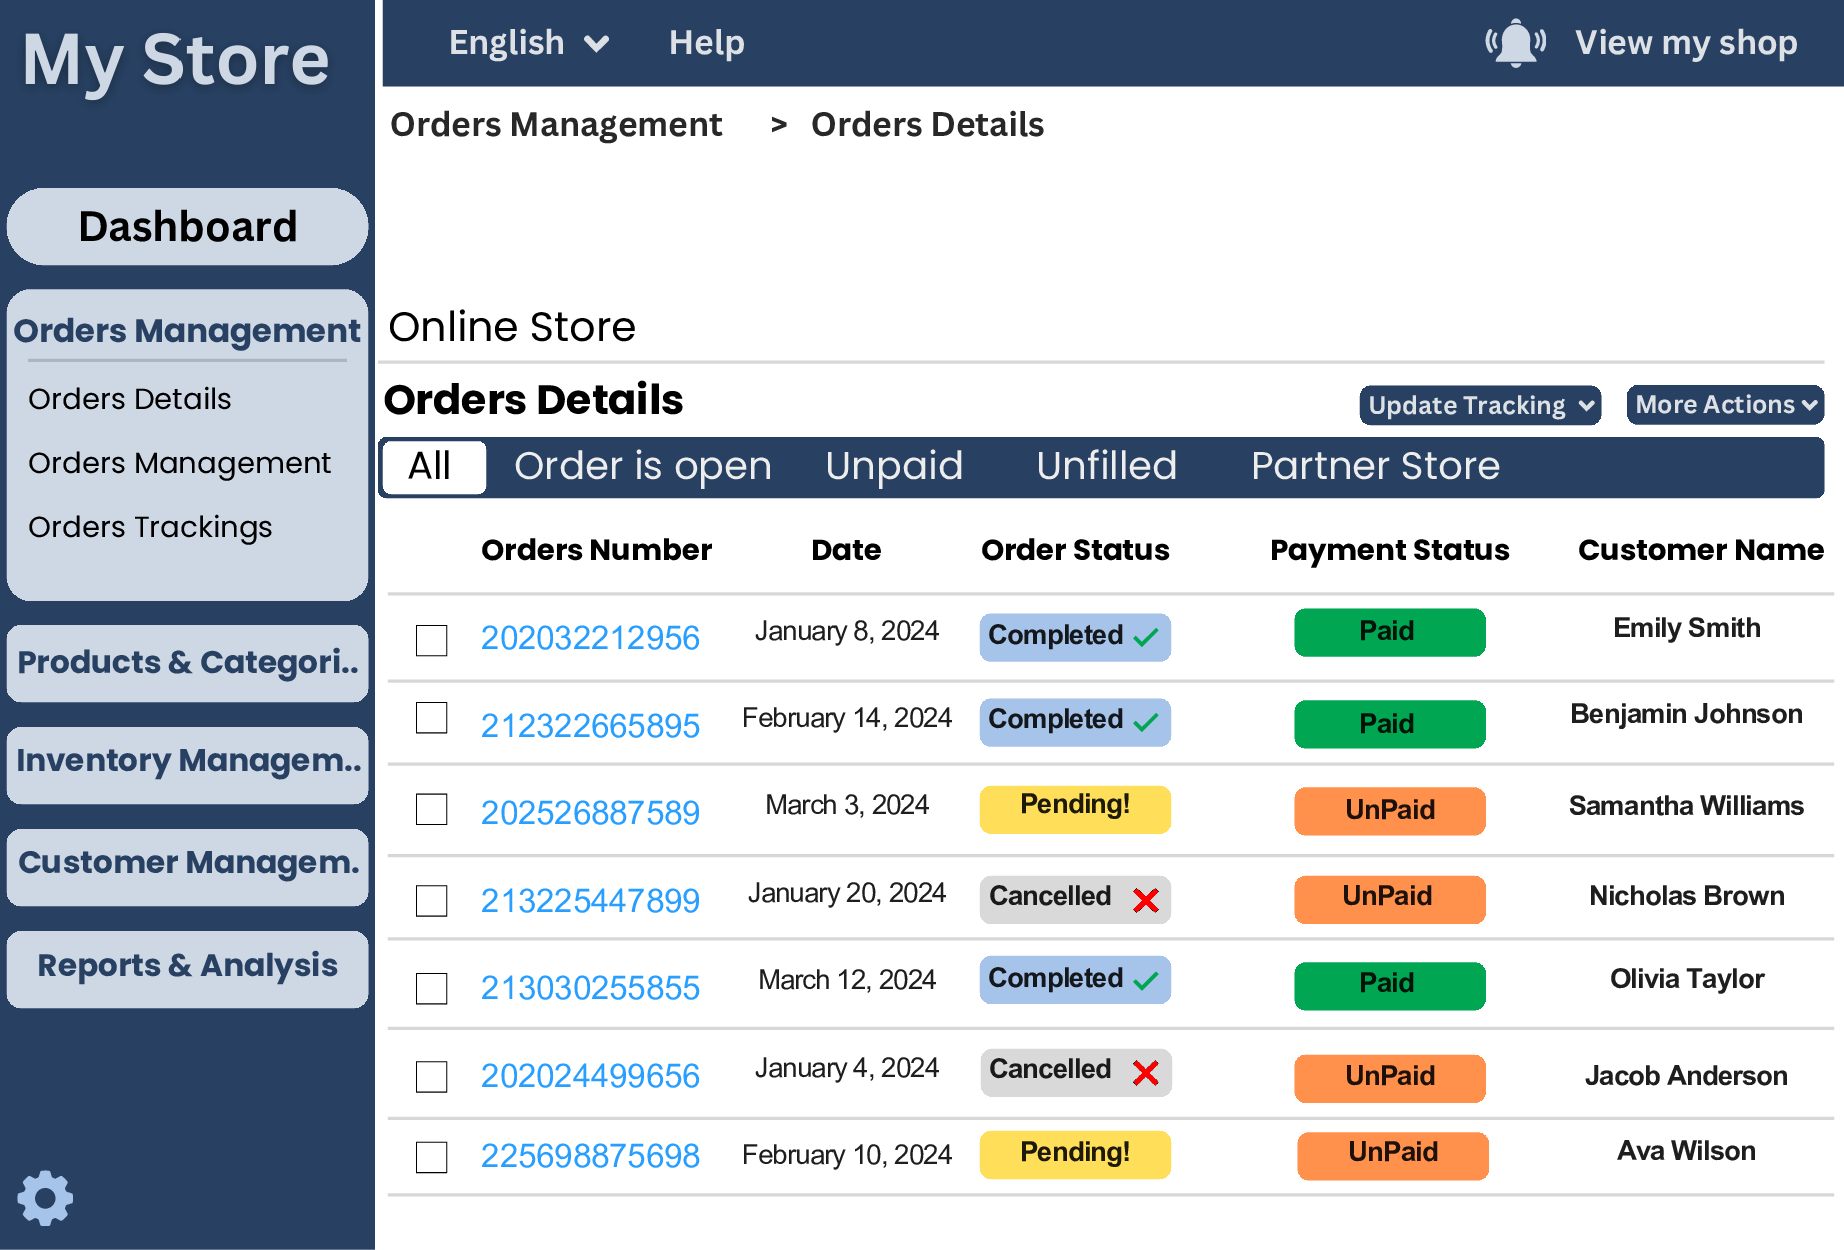
Task: Open Reports & Analysis from the sidebar
Action: click(187, 965)
